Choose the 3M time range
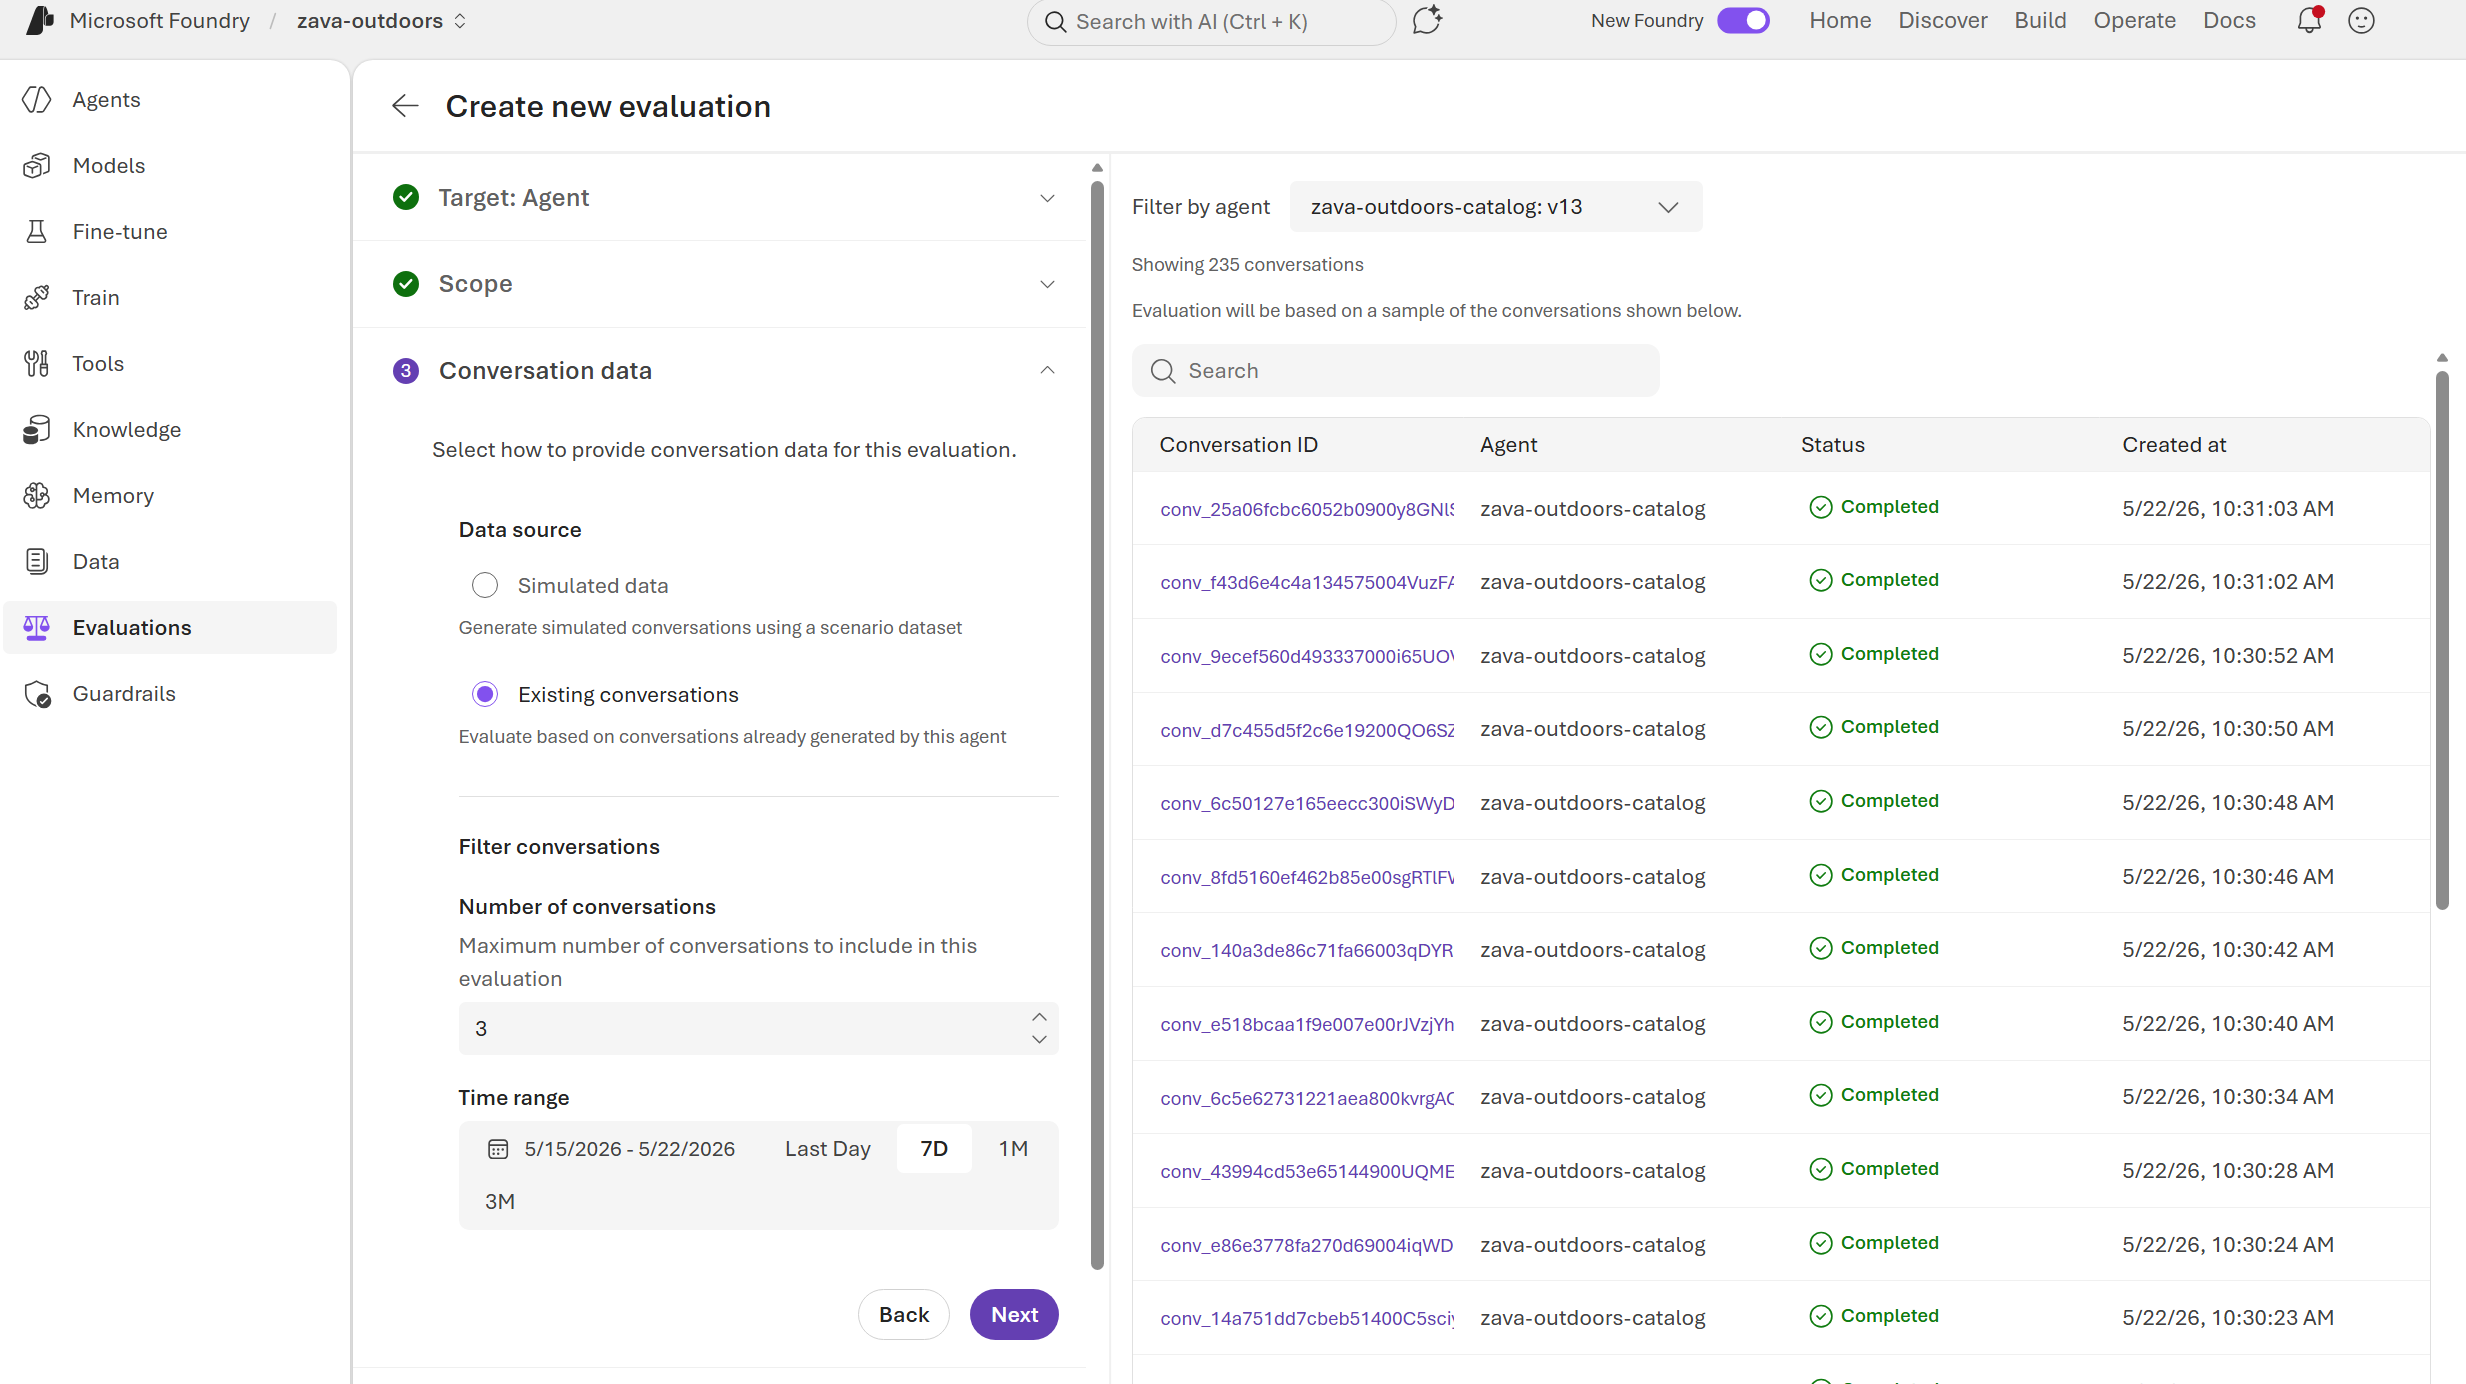2466x1384 pixels. coord(500,1202)
